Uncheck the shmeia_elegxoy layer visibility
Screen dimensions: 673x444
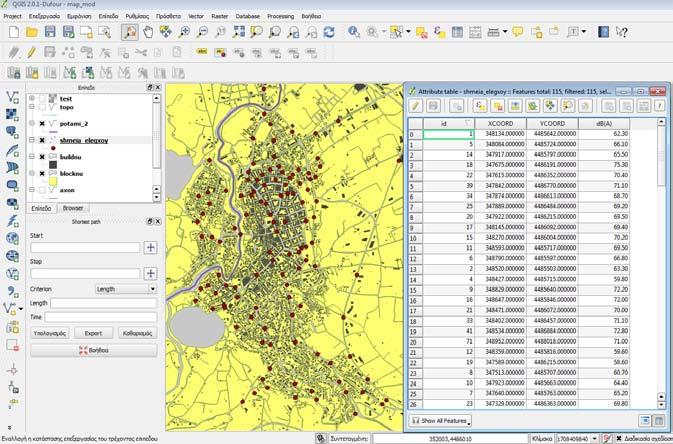pyautogui.click(x=42, y=140)
